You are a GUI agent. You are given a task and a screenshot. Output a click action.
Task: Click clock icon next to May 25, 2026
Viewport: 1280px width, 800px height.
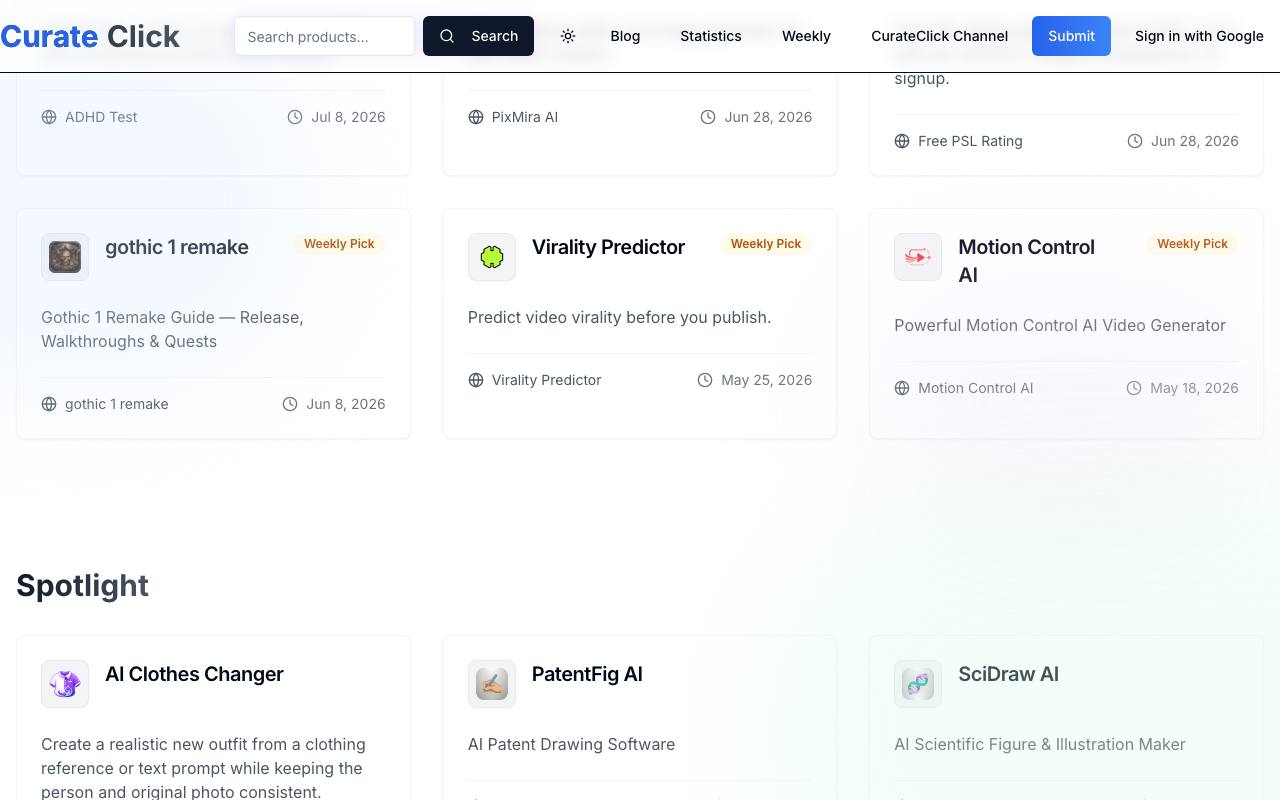point(705,380)
